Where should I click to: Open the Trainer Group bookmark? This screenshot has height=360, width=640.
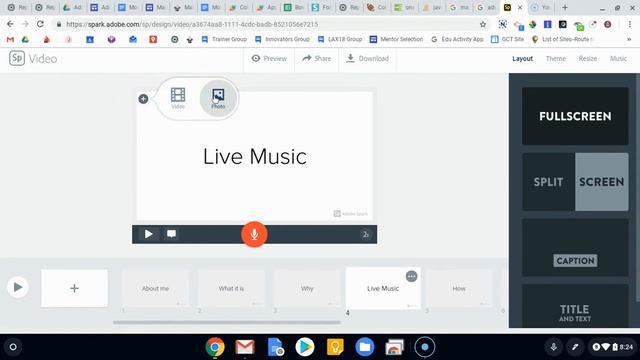pyautogui.click(x=224, y=39)
